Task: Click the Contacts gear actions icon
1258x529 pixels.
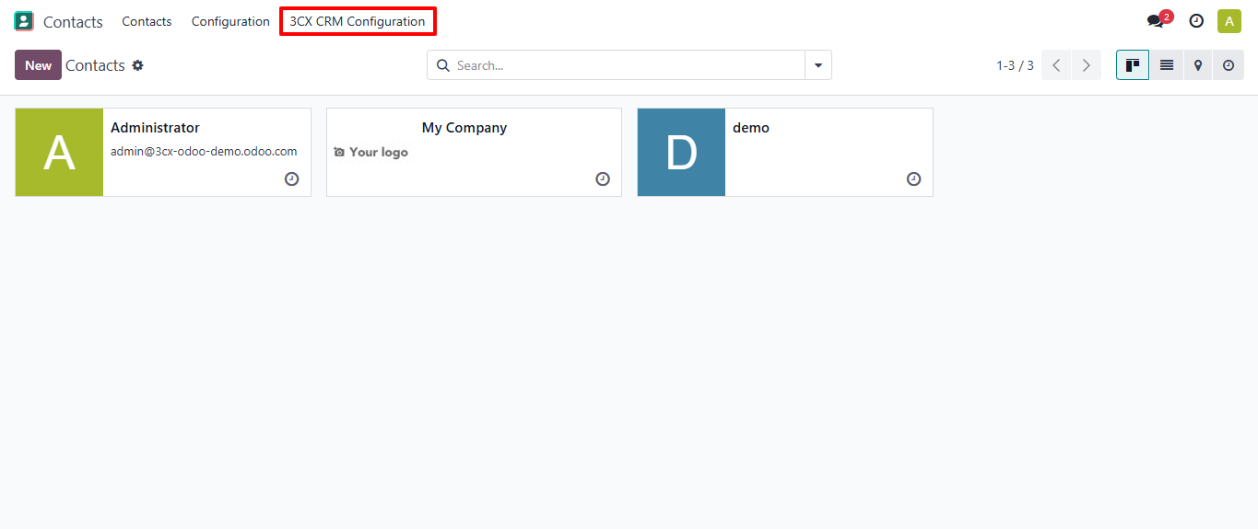Action: [138, 65]
